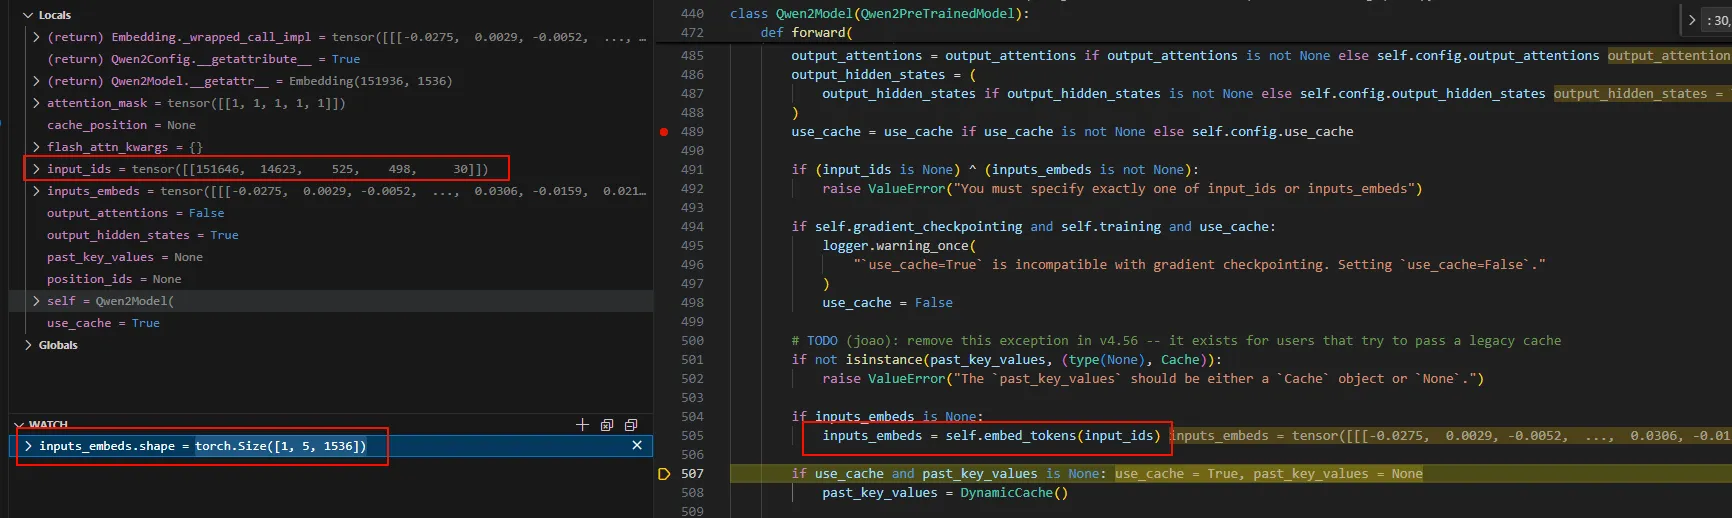Image resolution: width=1732 pixels, height=518 pixels.
Task: Remove the inputs_embeds.shape watch expression
Action: coord(637,446)
